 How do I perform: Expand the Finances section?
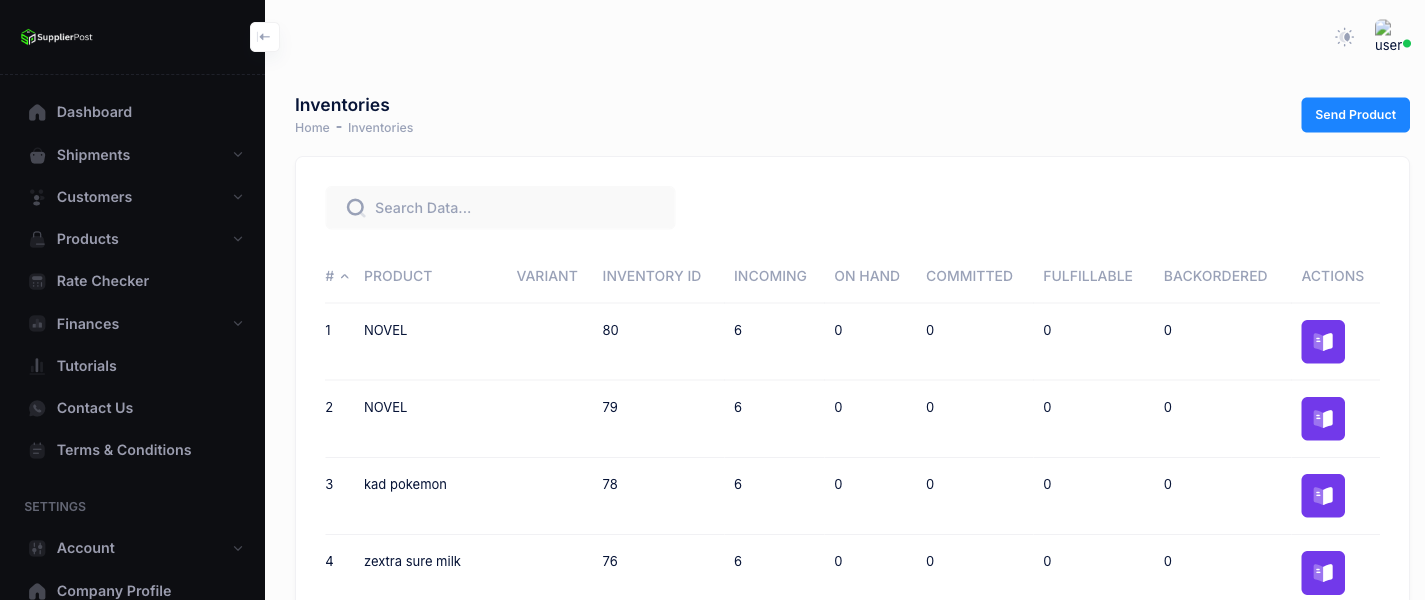pos(89,324)
